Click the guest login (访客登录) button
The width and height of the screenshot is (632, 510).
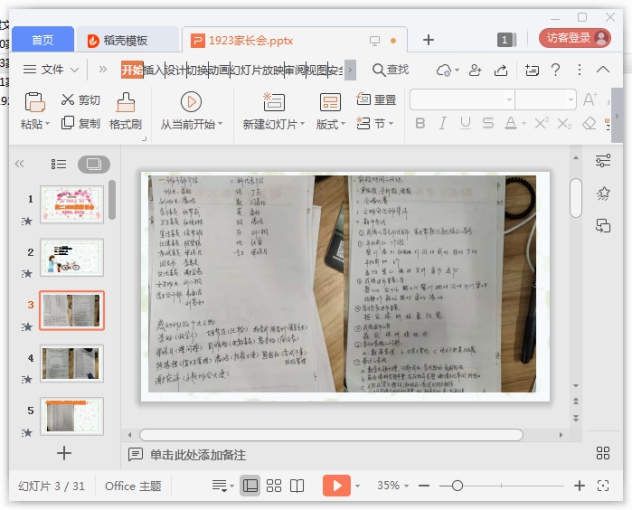tap(574, 38)
